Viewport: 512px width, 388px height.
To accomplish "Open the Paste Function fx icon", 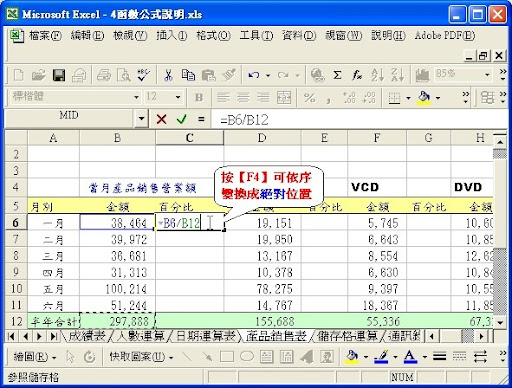I will pyautogui.click(x=357, y=75).
